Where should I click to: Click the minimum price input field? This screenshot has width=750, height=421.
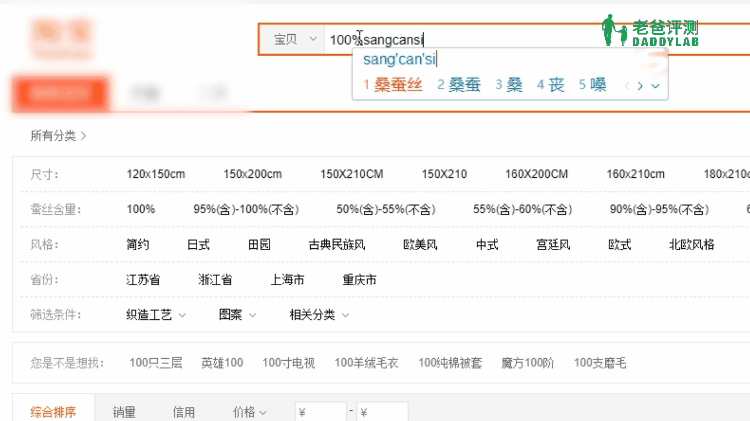(x=320, y=411)
